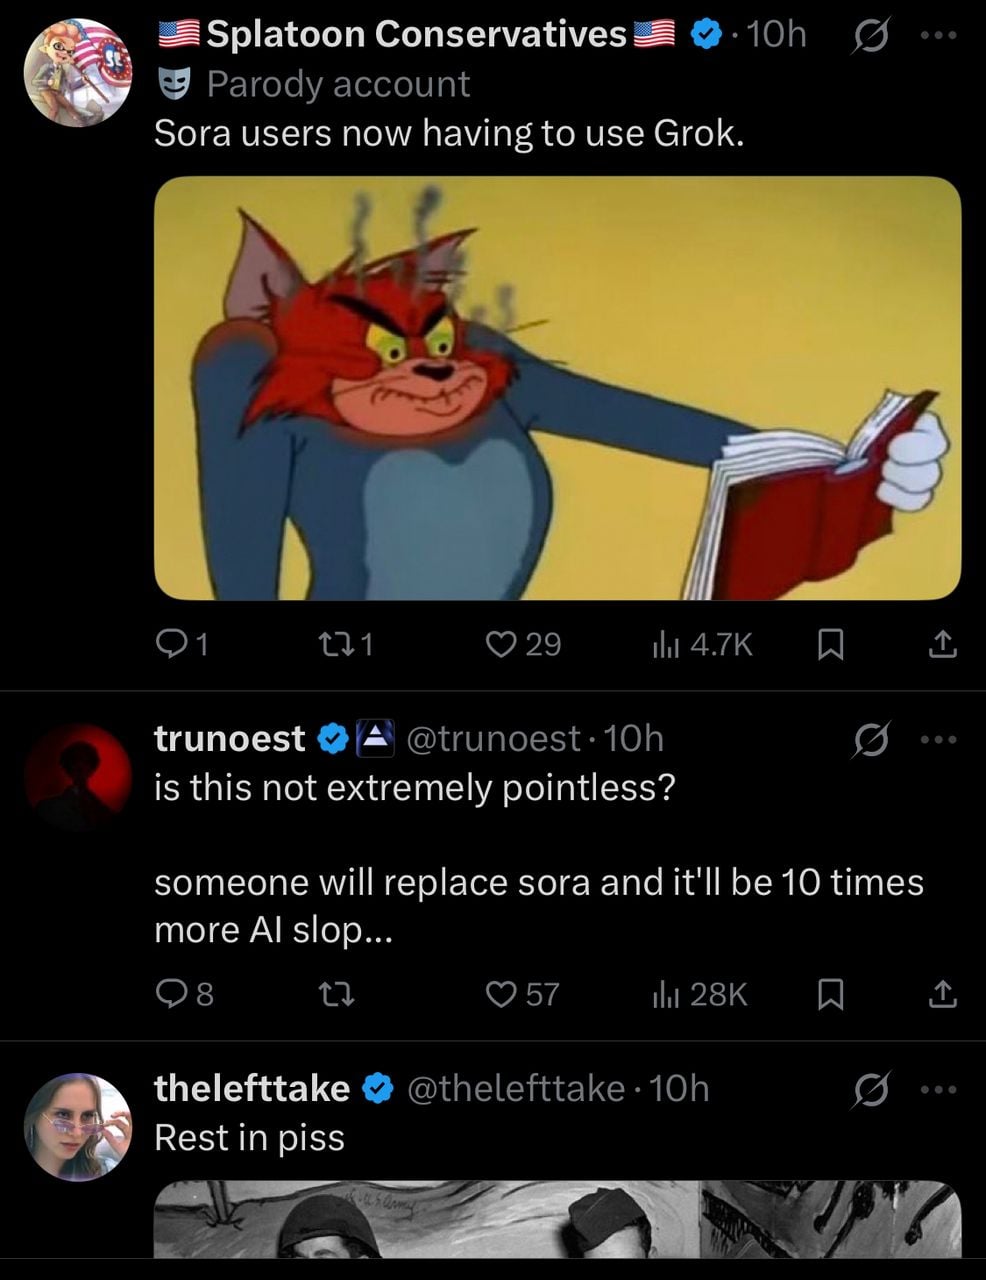Reply to trunoest's comment
This screenshot has height=1280, width=986.
click(172, 994)
